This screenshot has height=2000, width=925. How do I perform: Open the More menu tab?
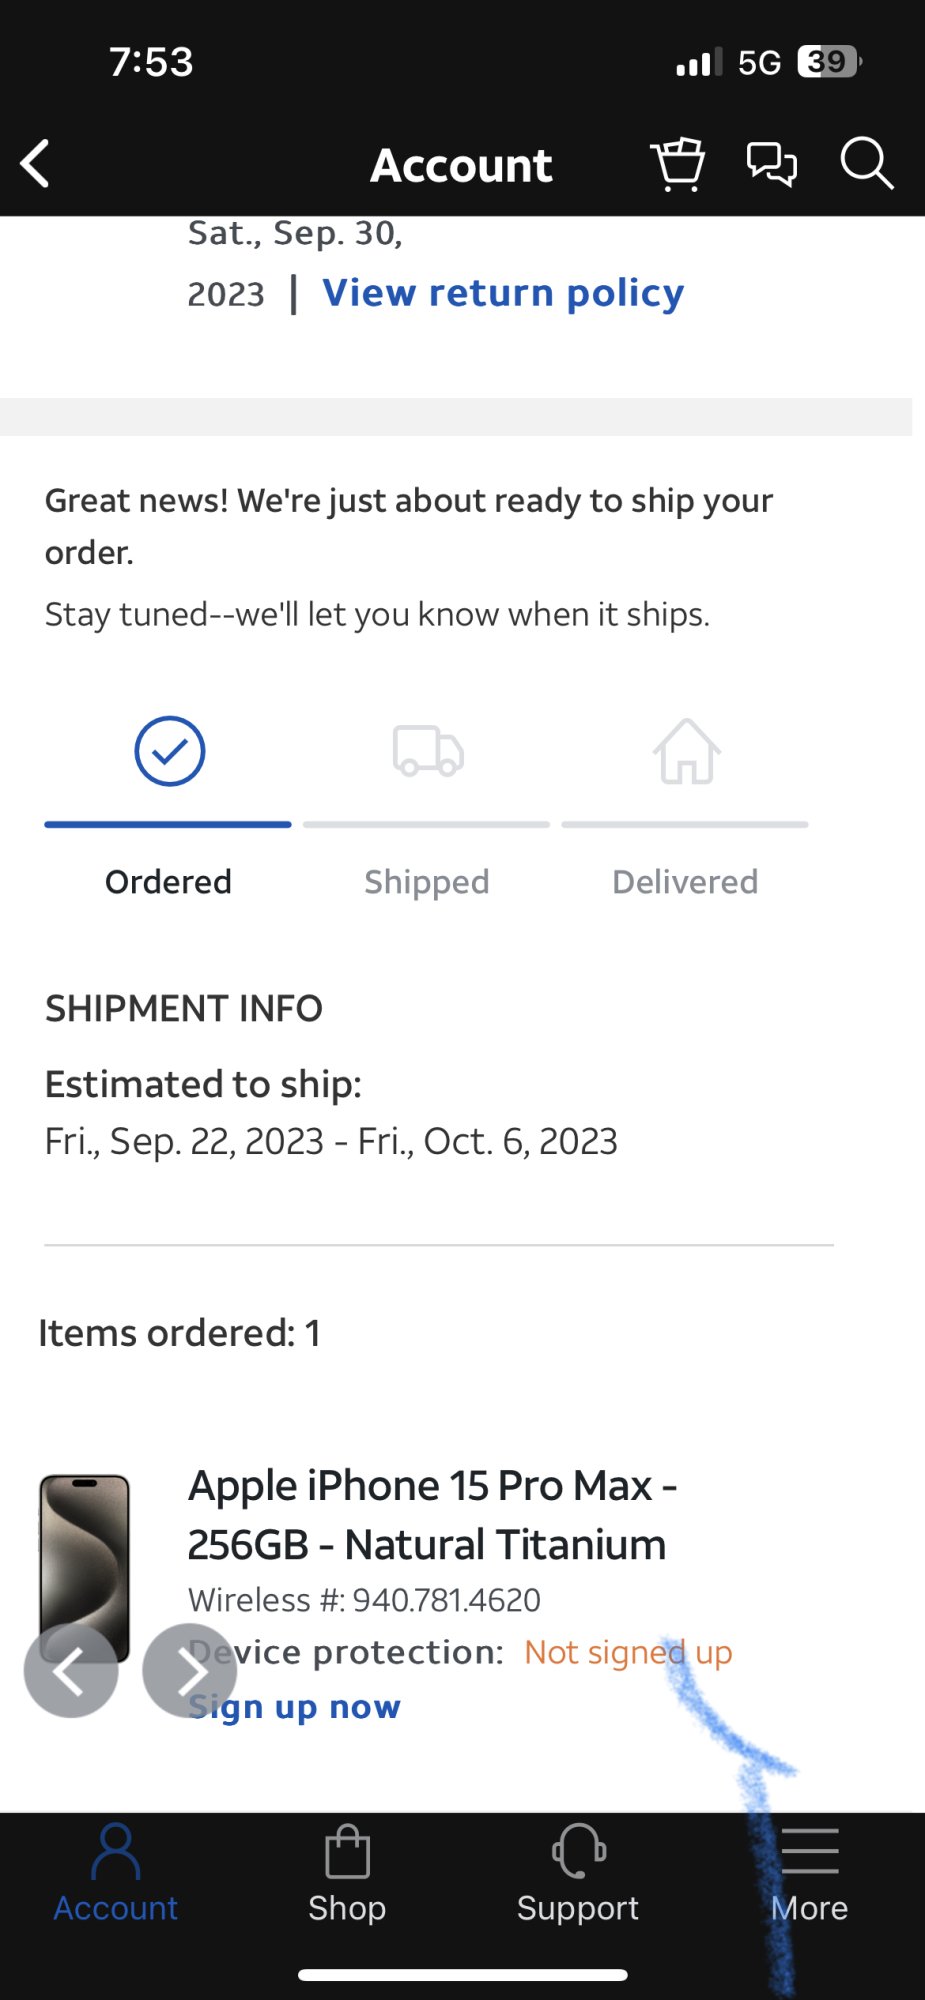tap(809, 1874)
